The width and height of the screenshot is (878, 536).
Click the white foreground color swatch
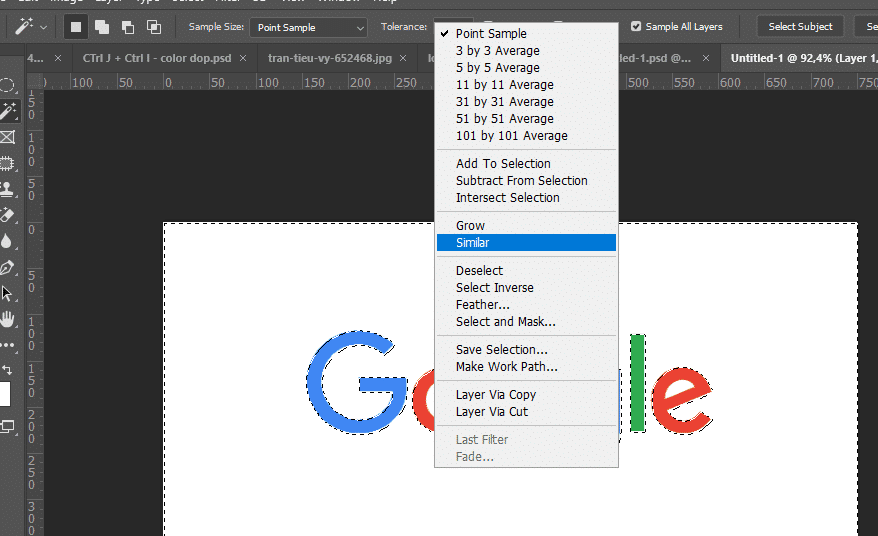3,394
